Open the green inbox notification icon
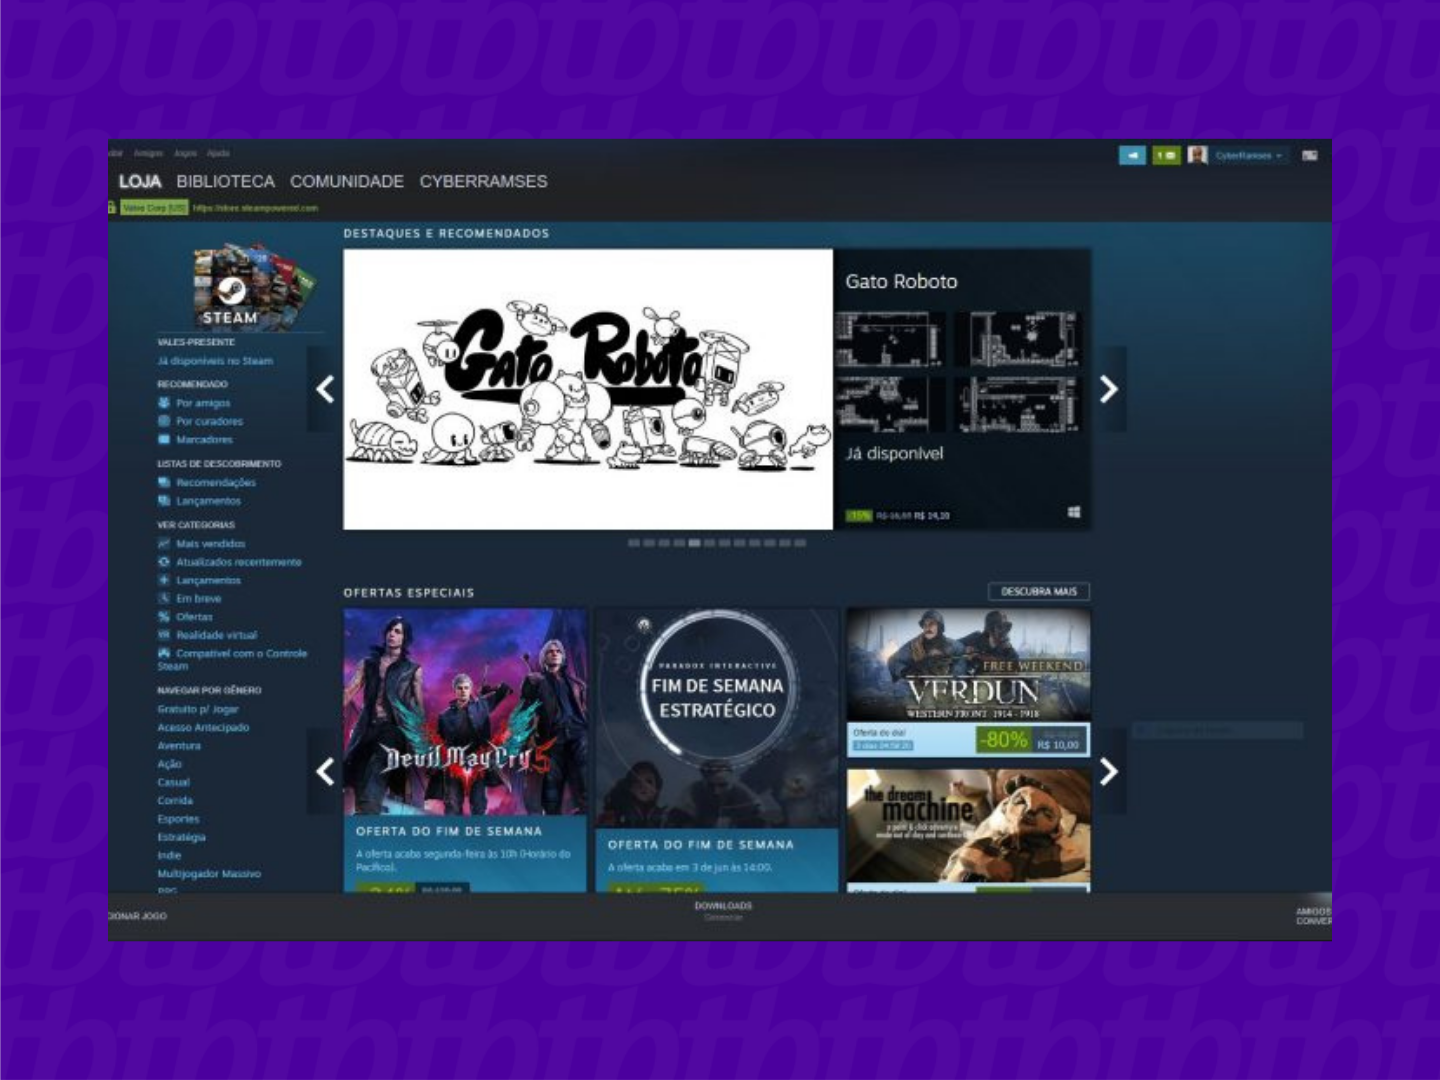The height and width of the screenshot is (1080, 1440). pos(1166,155)
